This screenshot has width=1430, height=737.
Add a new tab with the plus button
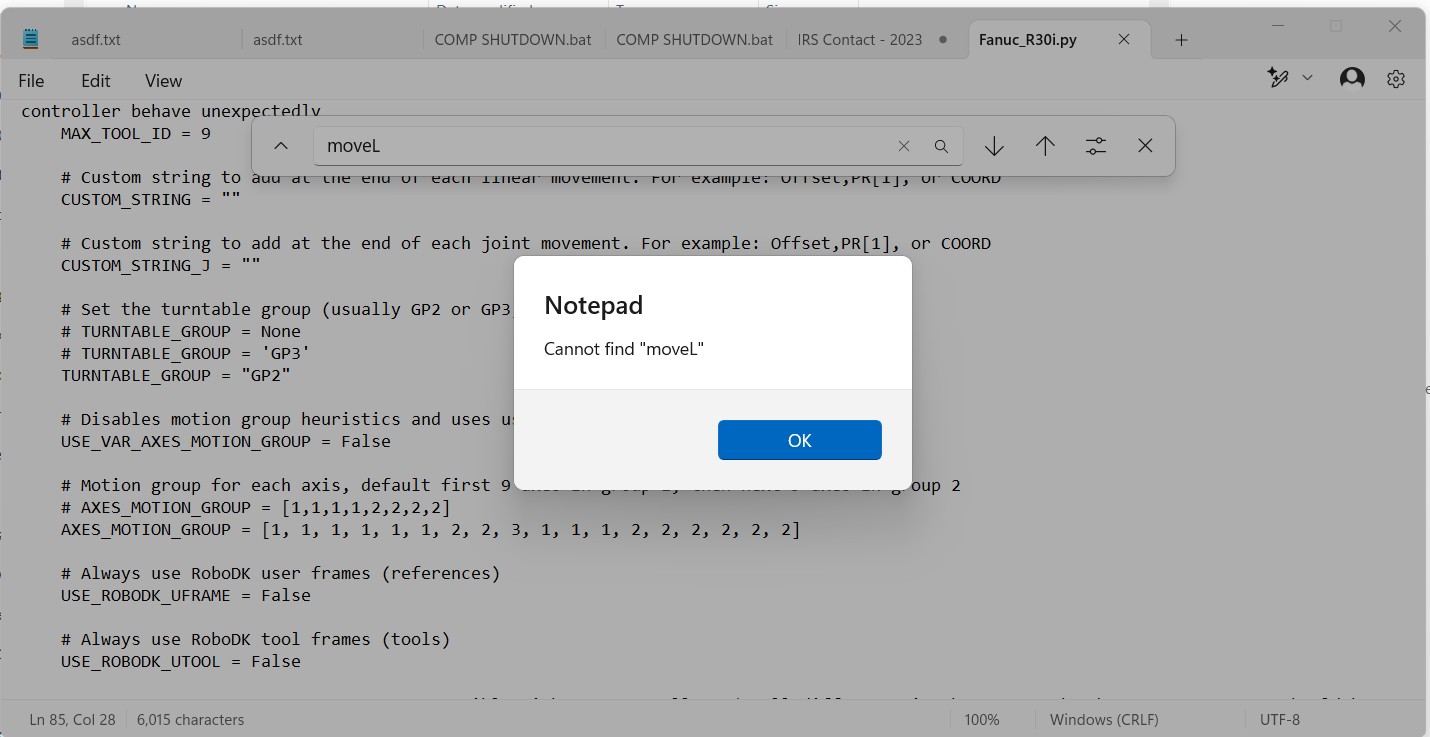[x=1181, y=40]
